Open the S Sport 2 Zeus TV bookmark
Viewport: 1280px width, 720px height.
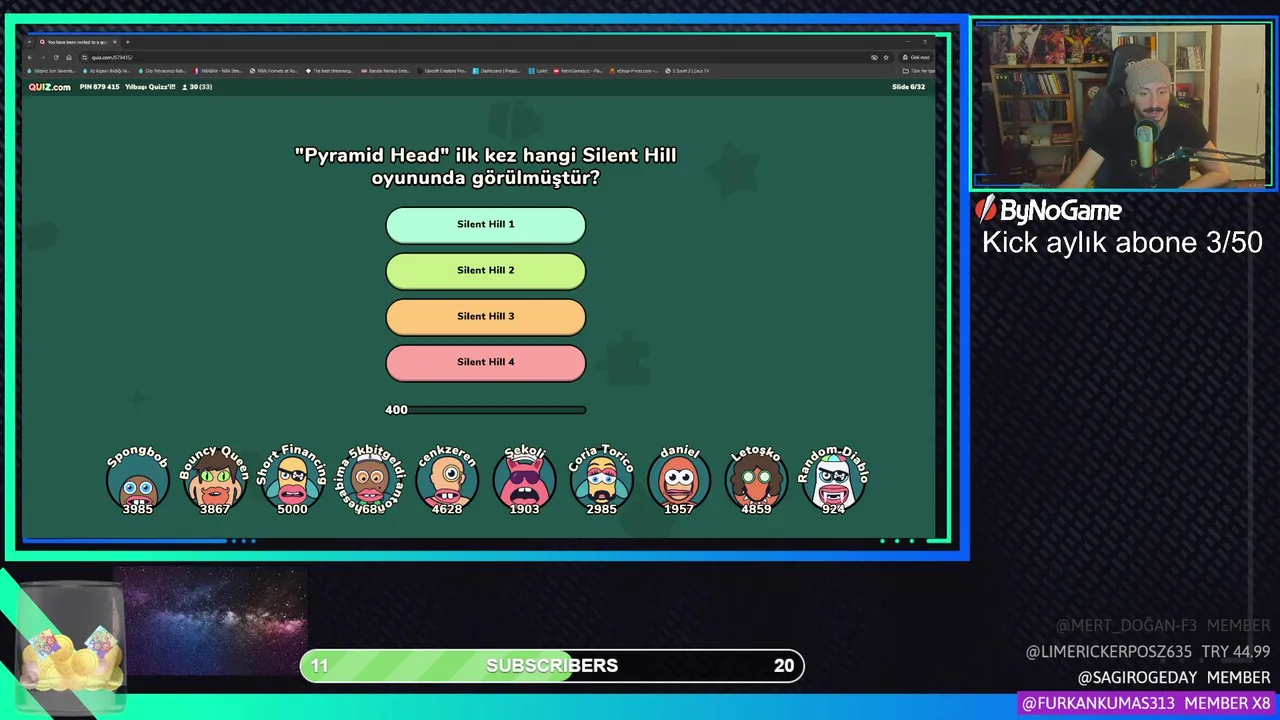[x=688, y=71]
